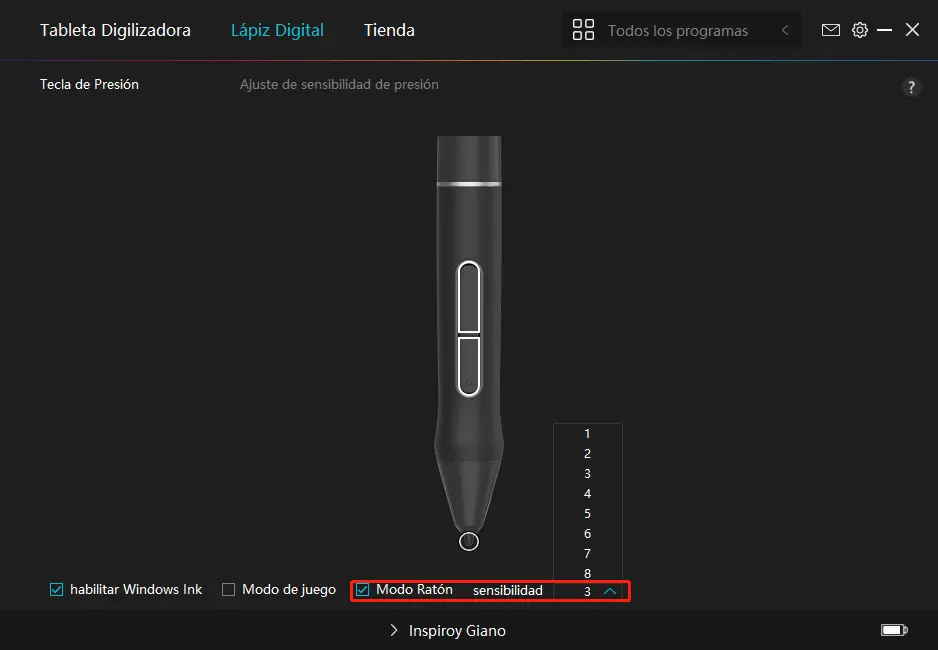
Task: Open the Todos los programas selector
Action: point(680,30)
